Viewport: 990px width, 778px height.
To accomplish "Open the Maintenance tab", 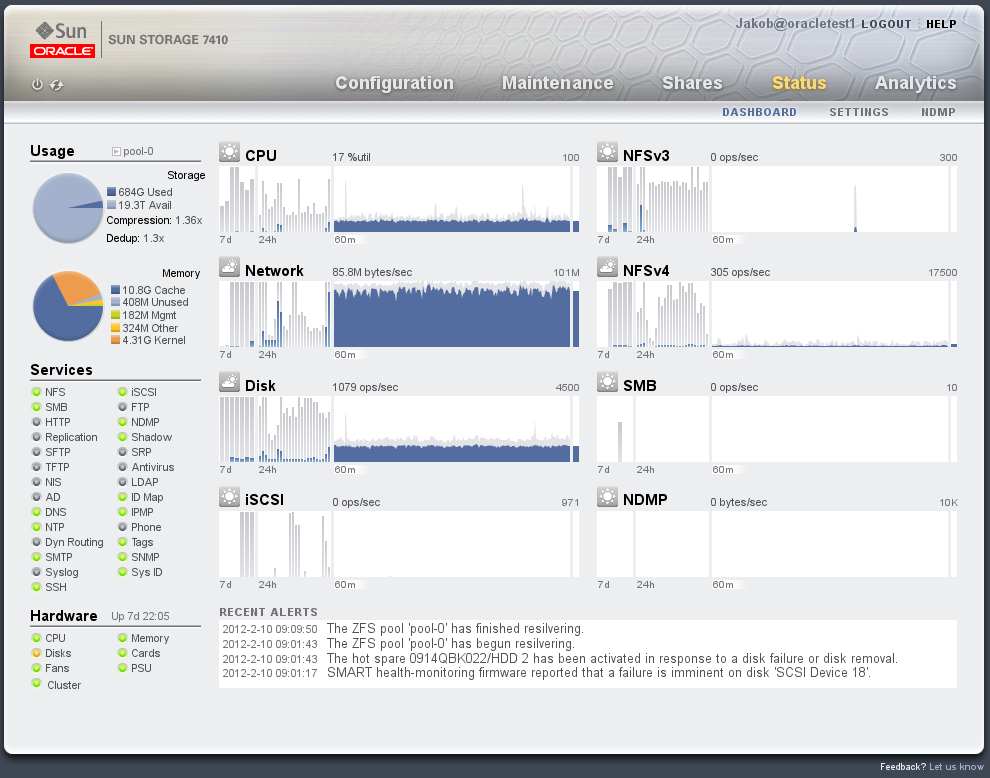I will click(x=558, y=83).
